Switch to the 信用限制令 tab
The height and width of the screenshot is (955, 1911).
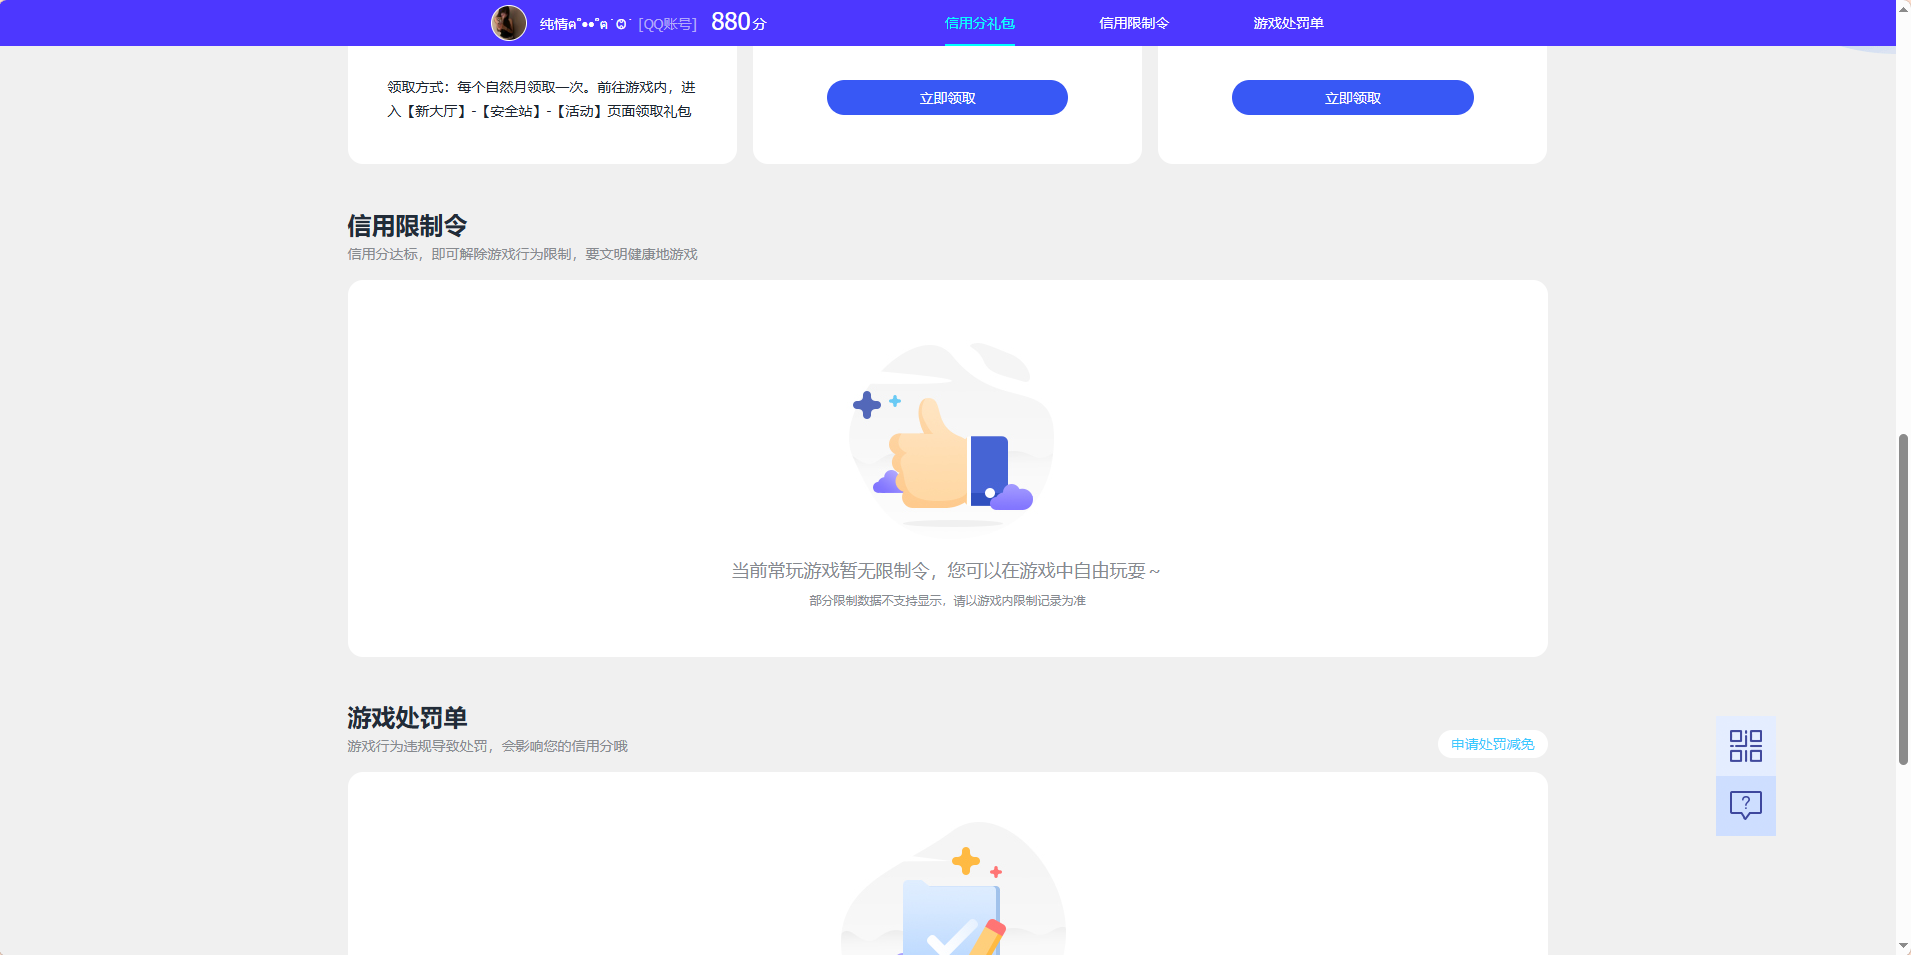1133,22
